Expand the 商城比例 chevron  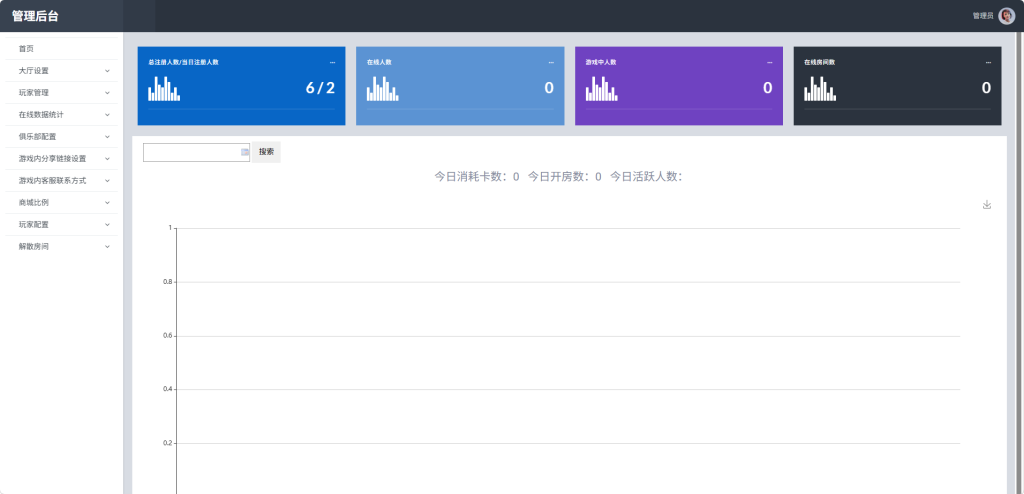(108, 203)
